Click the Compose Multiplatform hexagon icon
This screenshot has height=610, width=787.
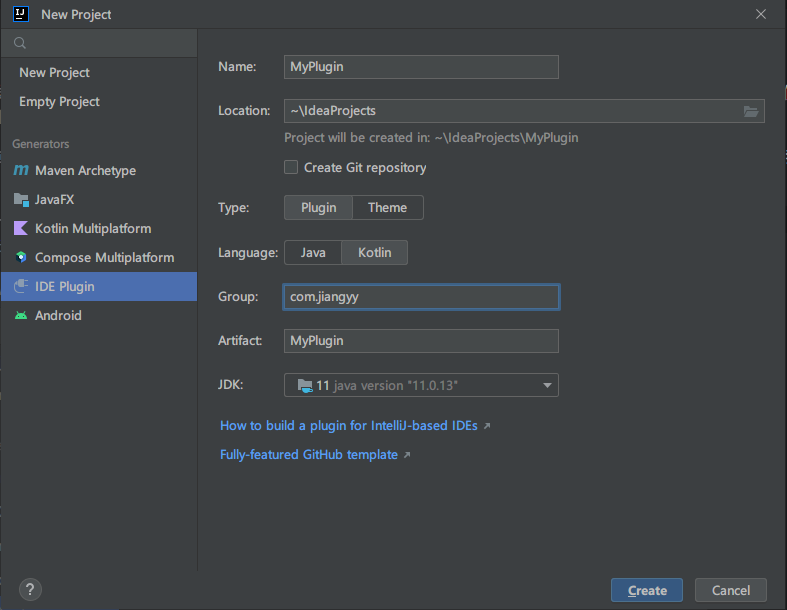coord(21,258)
